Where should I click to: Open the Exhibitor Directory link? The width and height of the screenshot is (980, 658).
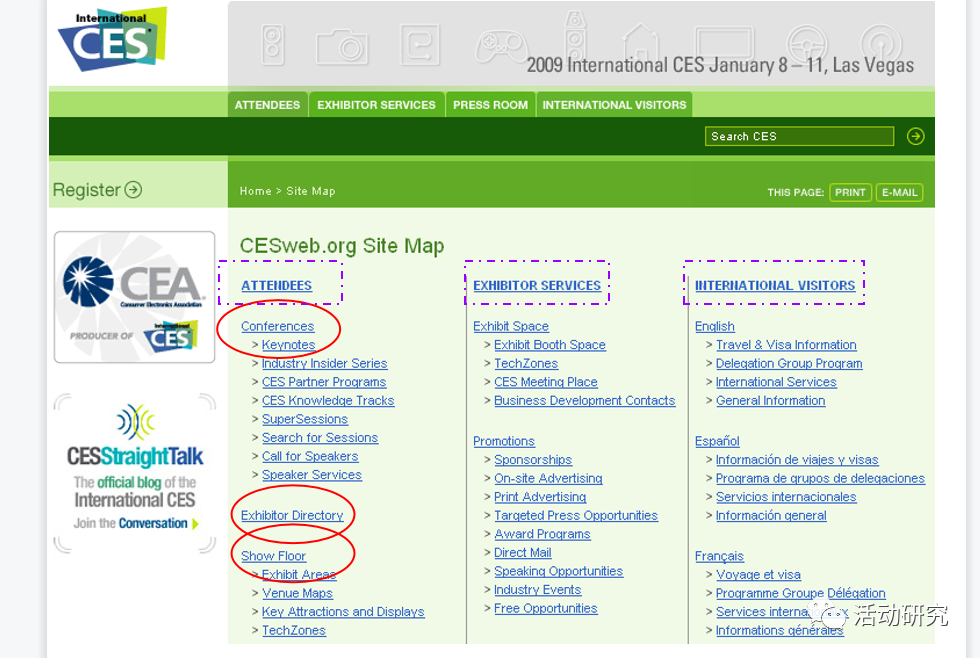[x=292, y=516]
